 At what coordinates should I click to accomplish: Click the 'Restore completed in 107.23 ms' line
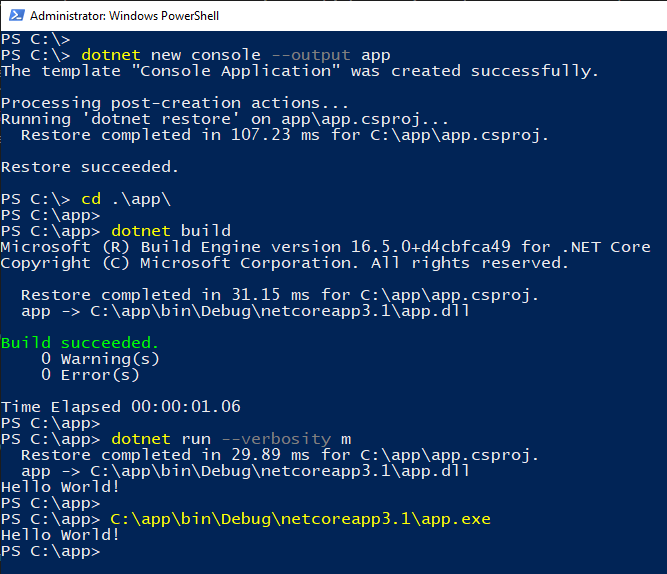[285, 135]
